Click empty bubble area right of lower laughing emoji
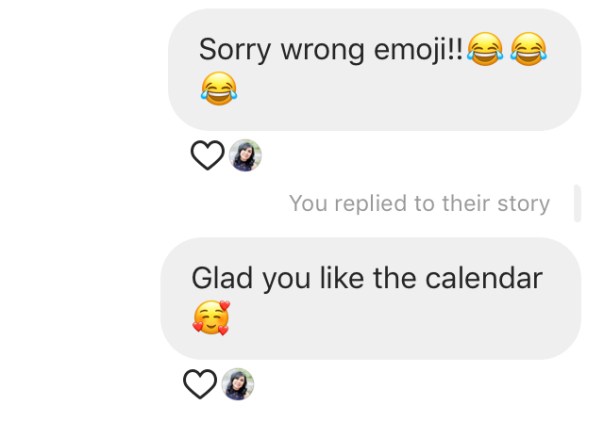 coord(400,95)
